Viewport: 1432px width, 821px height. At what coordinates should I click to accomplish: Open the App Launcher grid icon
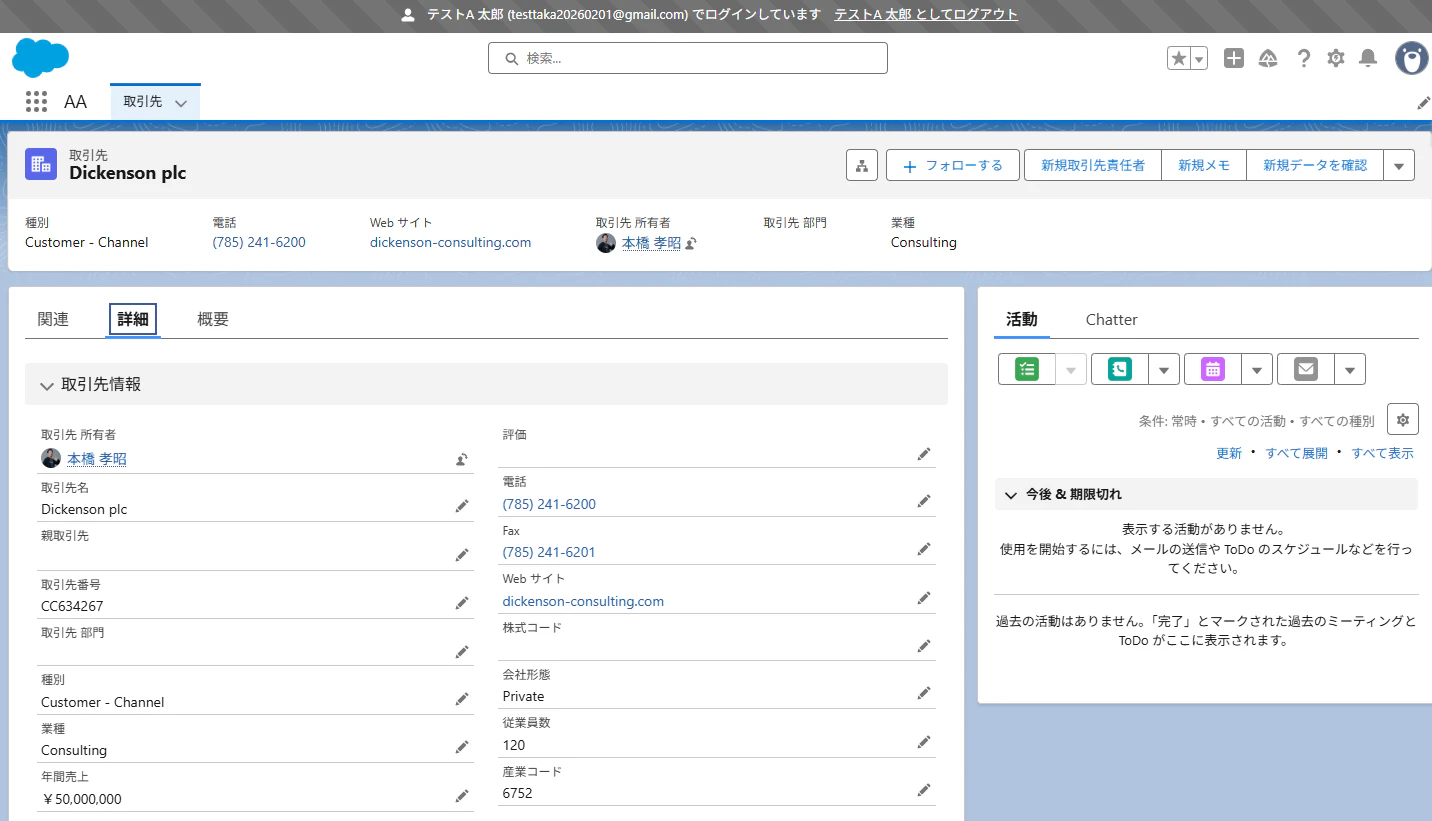click(36, 101)
